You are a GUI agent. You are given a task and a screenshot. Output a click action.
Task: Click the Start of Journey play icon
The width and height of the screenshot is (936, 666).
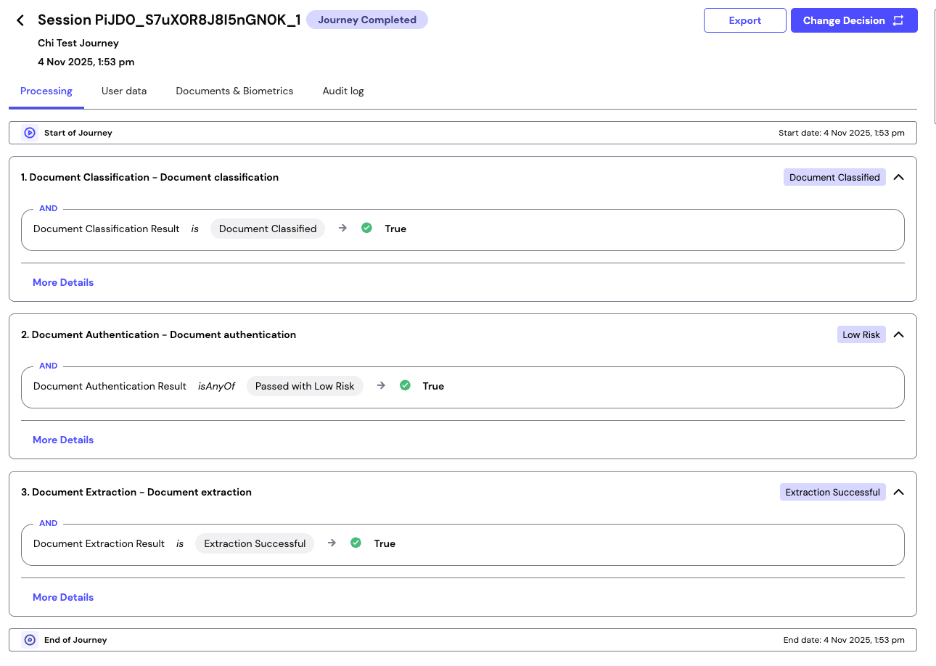point(29,132)
